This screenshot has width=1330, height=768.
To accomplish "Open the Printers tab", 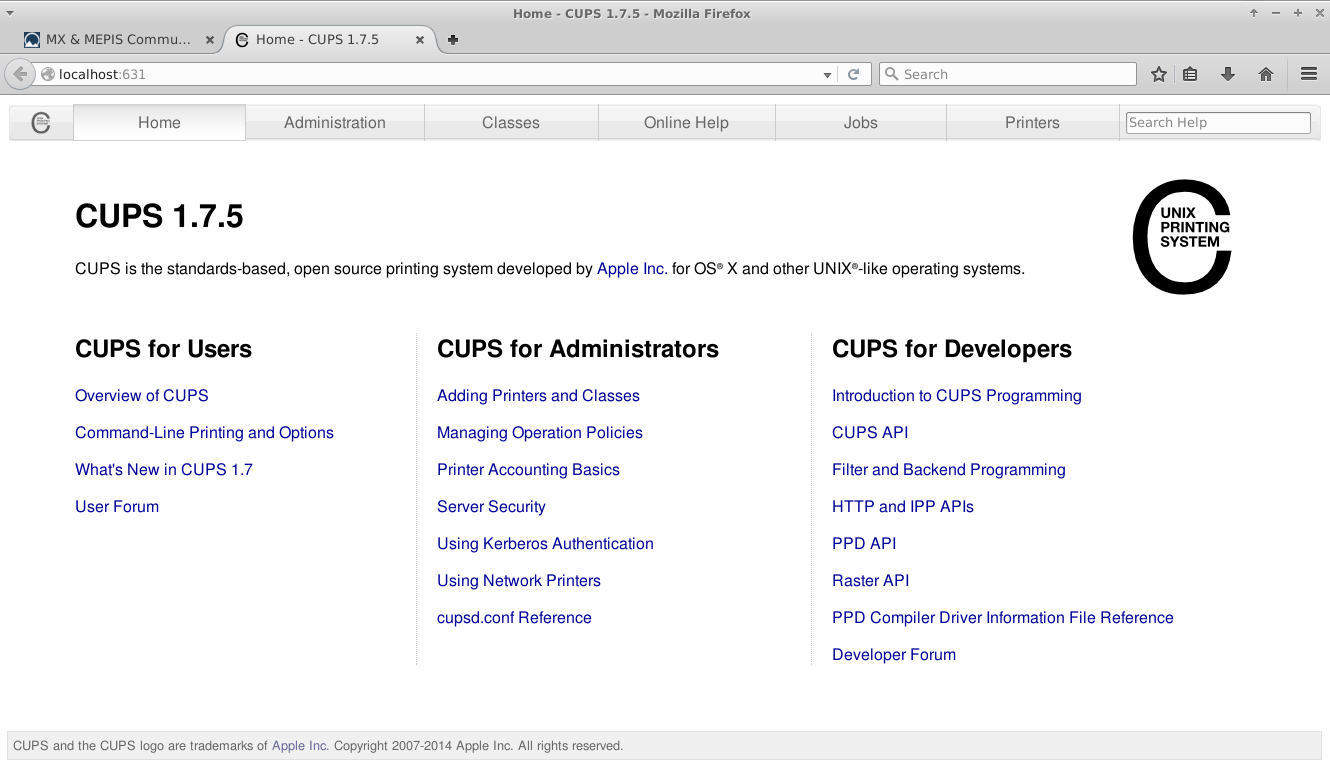I will point(1032,123).
